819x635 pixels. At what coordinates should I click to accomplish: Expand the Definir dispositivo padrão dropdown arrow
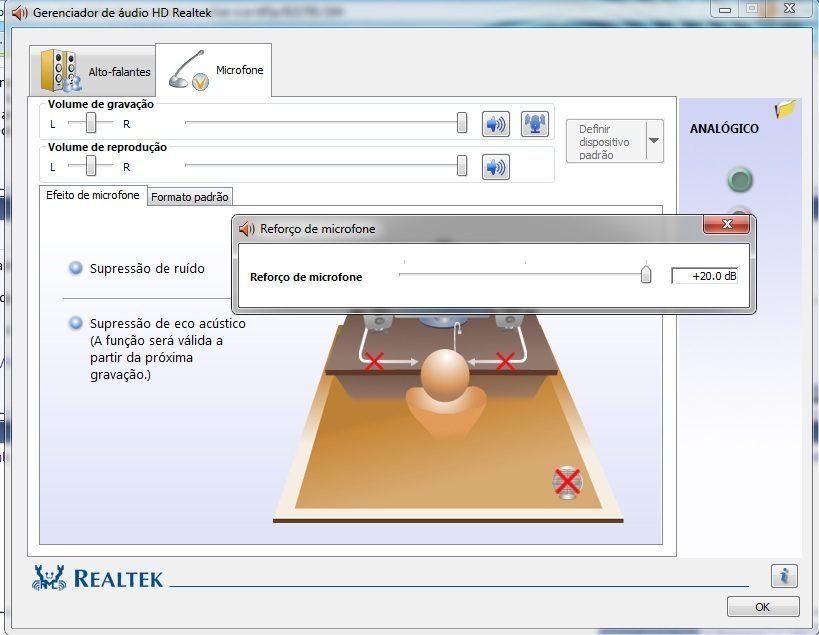(x=654, y=142)
